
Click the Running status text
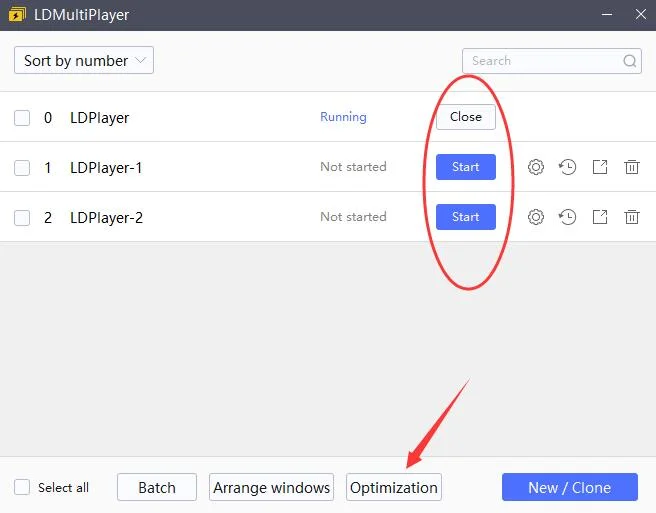pos(343,117)
